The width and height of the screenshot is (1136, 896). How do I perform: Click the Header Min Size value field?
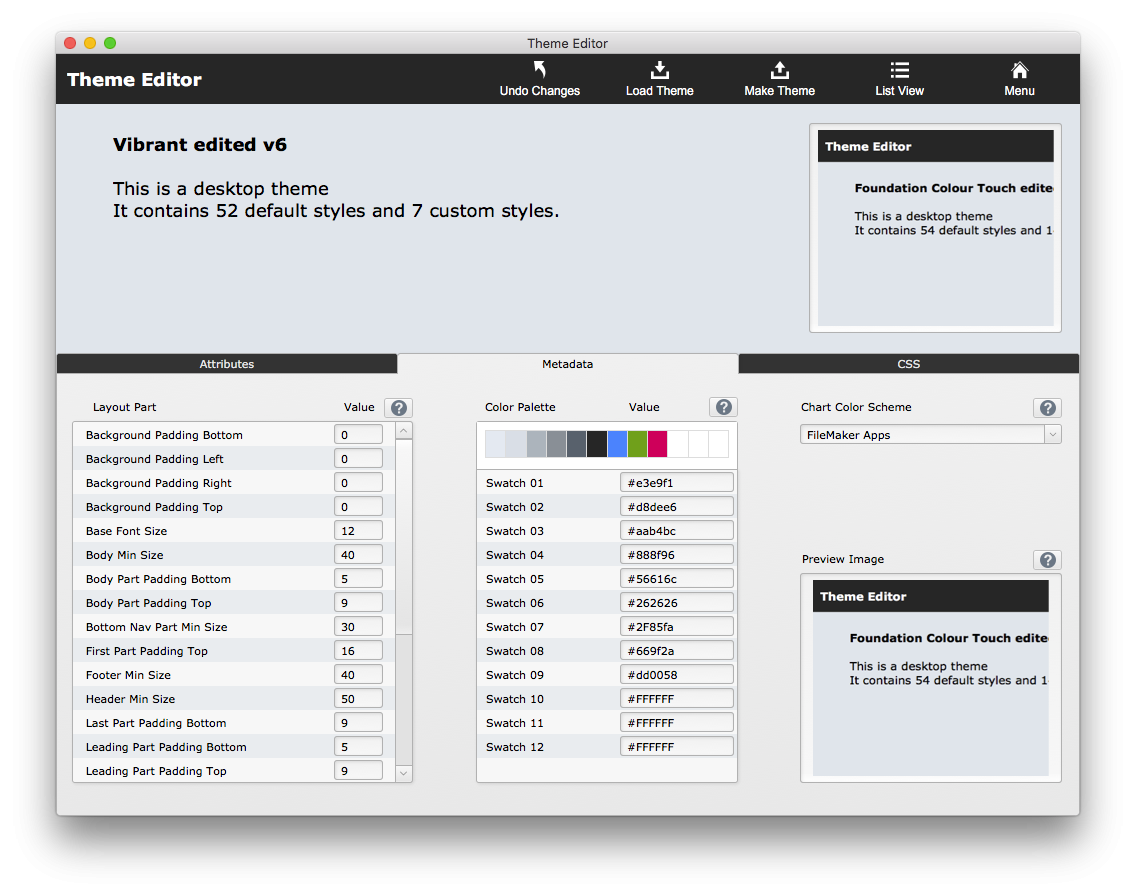point(358,699)
